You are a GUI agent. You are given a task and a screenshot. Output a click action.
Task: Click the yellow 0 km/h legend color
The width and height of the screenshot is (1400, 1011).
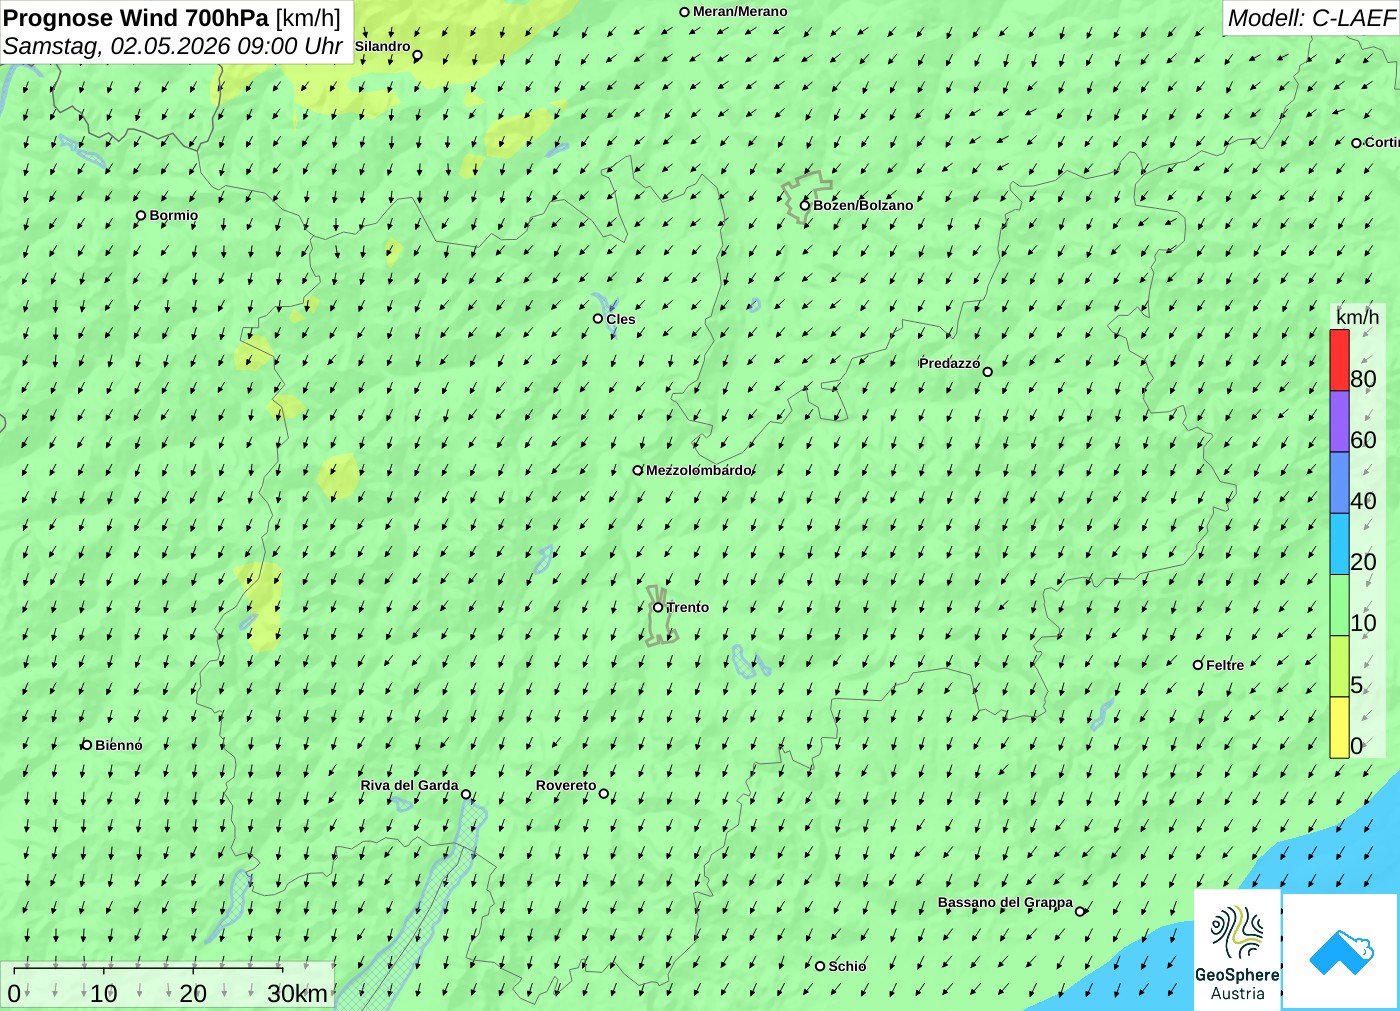pyautogui.click(x=1339, y=727)
